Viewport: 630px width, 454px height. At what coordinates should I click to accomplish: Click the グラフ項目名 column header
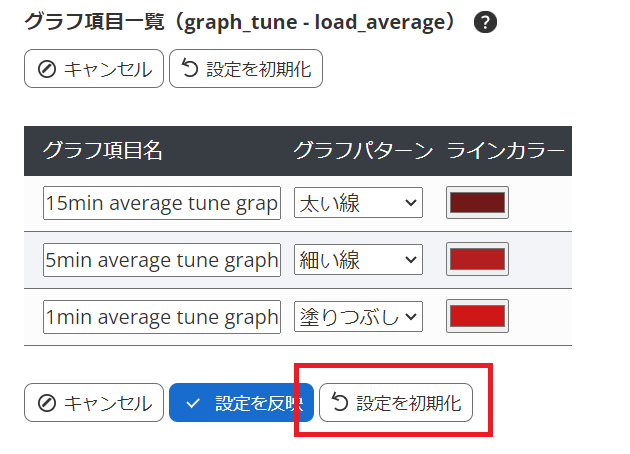click(103, 150)
